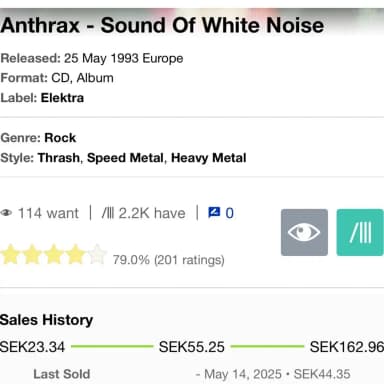Screen dimensions: 384x384
Task: Rate album with the first star
Action: (x=10, y=255)
